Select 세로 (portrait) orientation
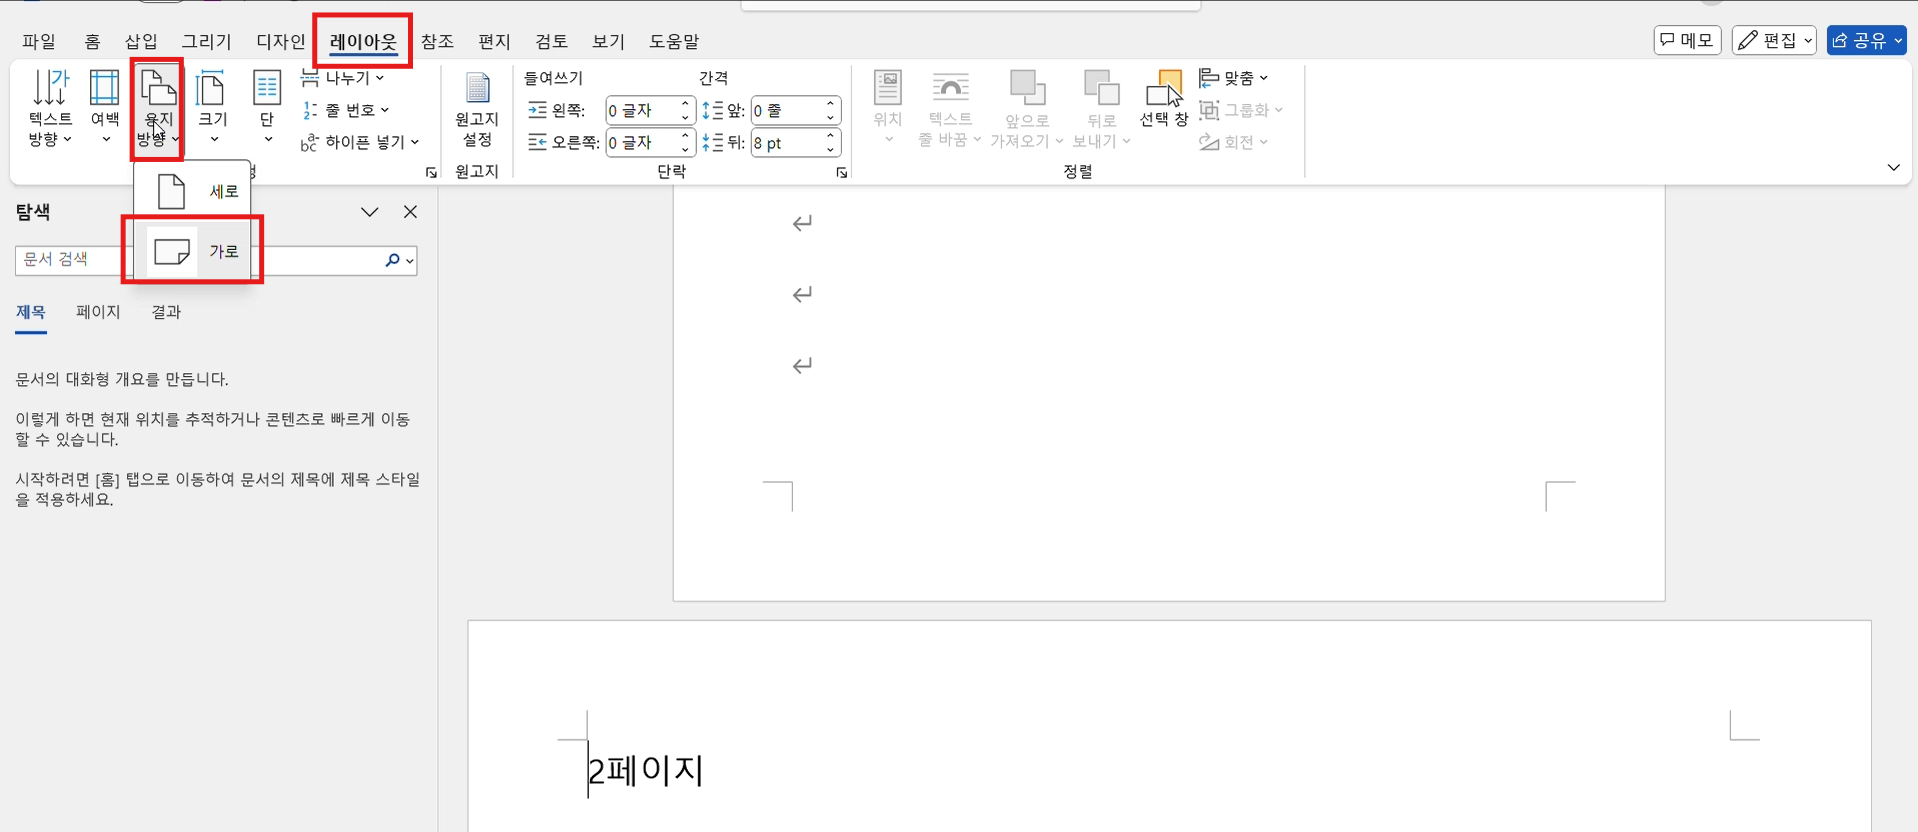This screenshot has height=832, width=1918. click(x=194, y=191)
